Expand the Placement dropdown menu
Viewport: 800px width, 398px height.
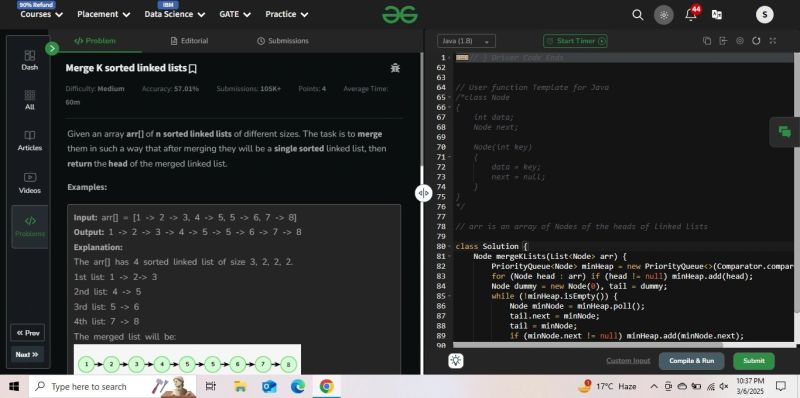tap(104, 14)
